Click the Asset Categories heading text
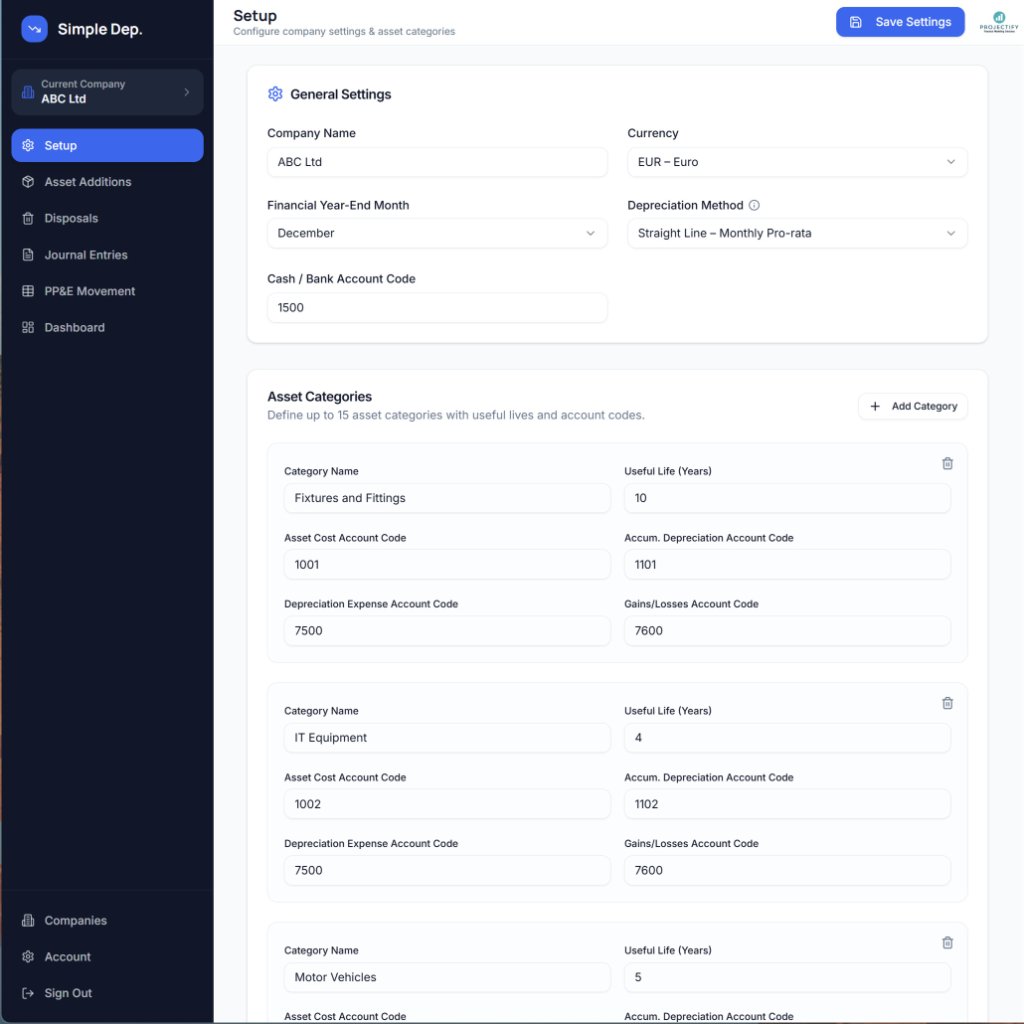The width and height of the screenshot is (1024, 1024). 319,396
